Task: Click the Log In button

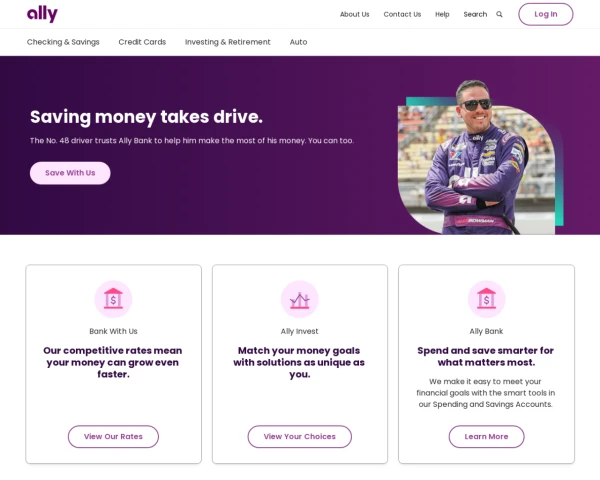Action: 546,14
